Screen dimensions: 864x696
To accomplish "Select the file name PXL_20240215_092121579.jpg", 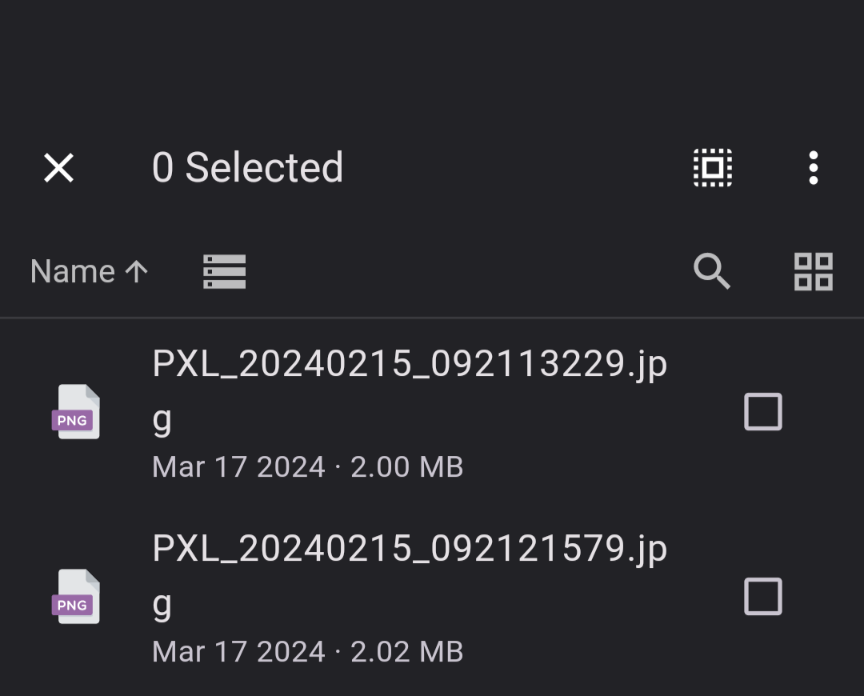I will [409, 576].
